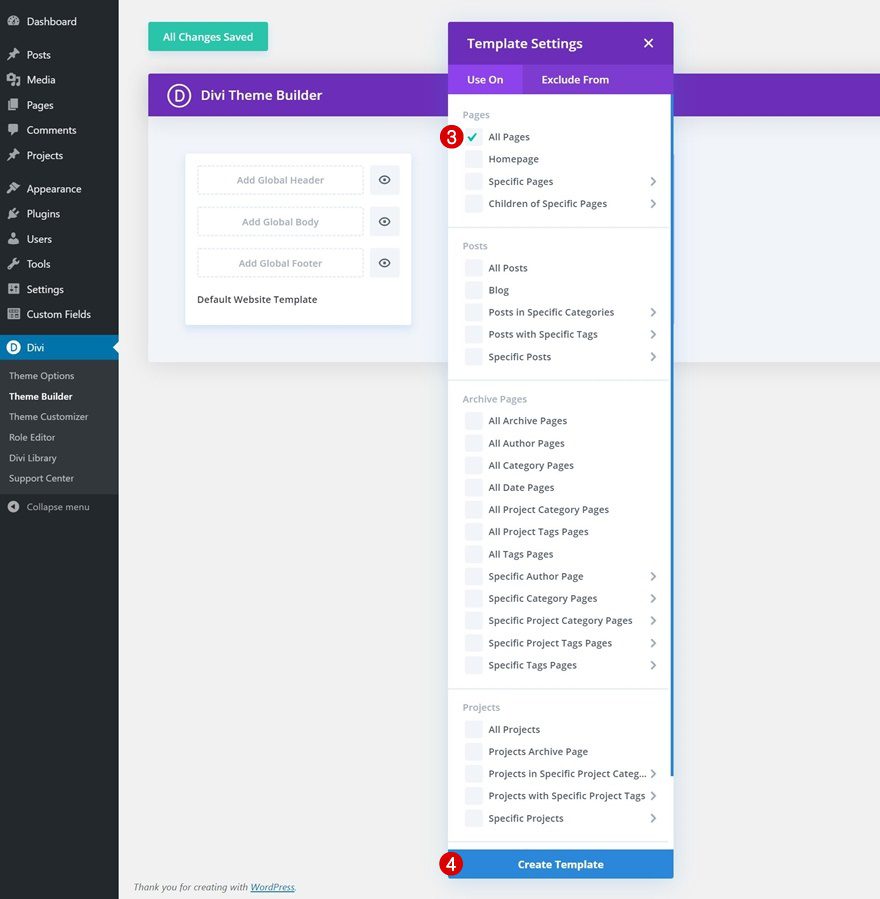Click the Appearance paintbrush icon
The width and height of the screenshot is (880, 899).
(14, 188)
